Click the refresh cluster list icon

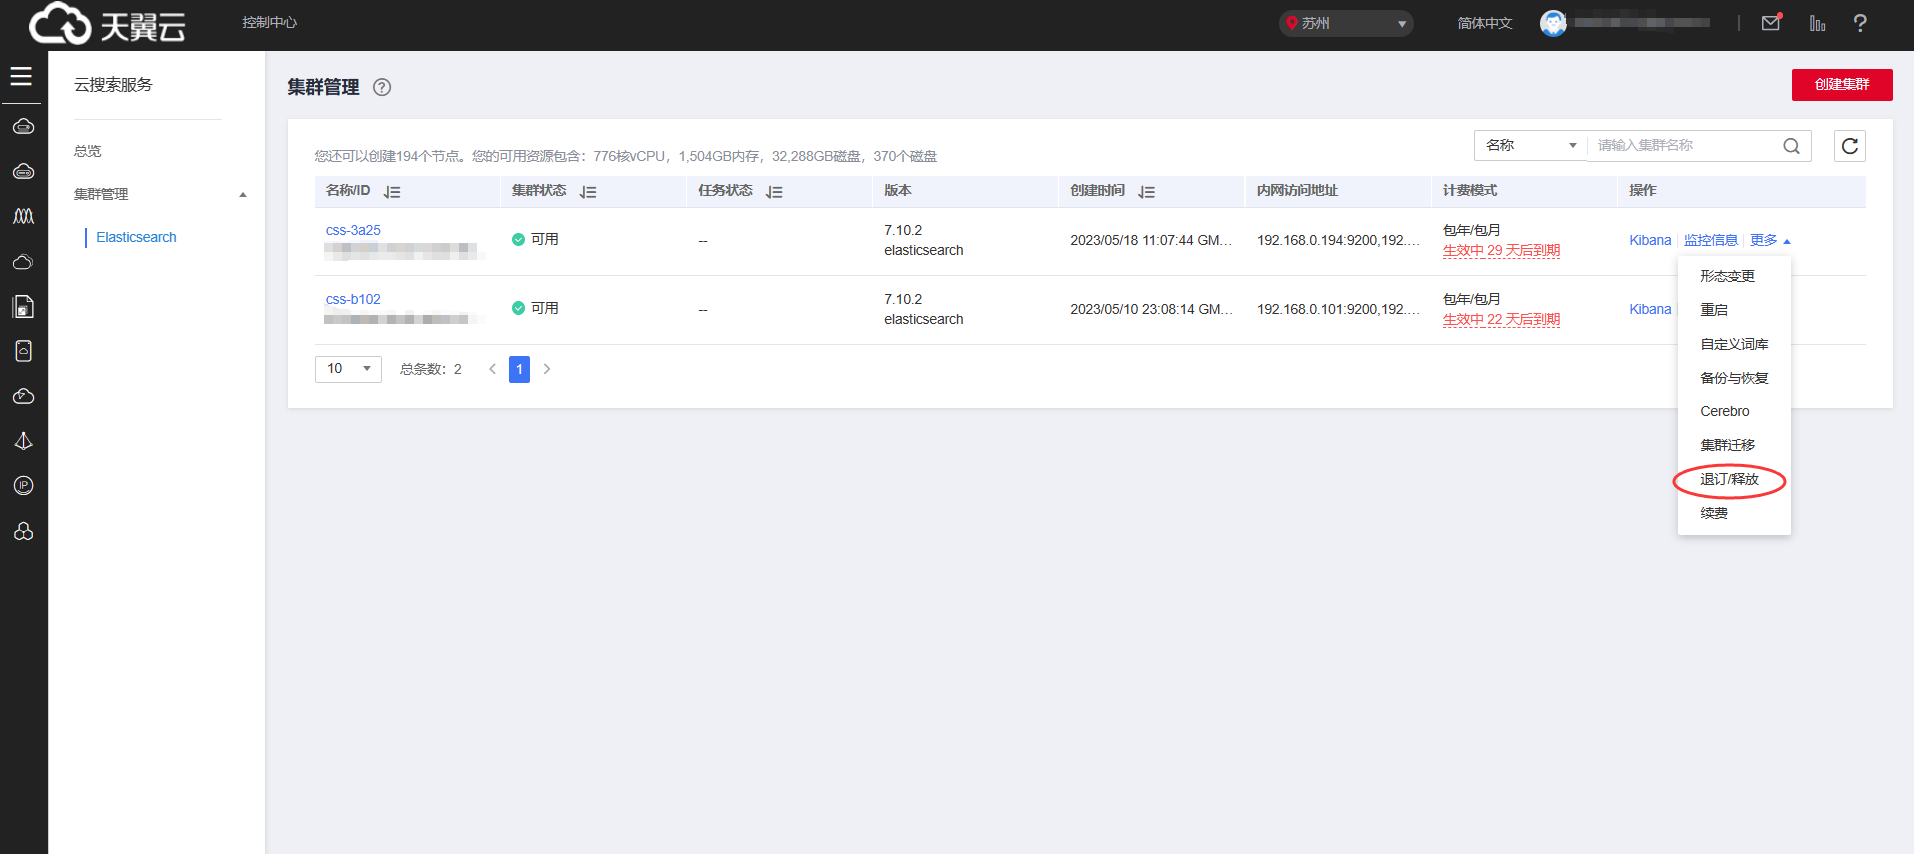1849,146
